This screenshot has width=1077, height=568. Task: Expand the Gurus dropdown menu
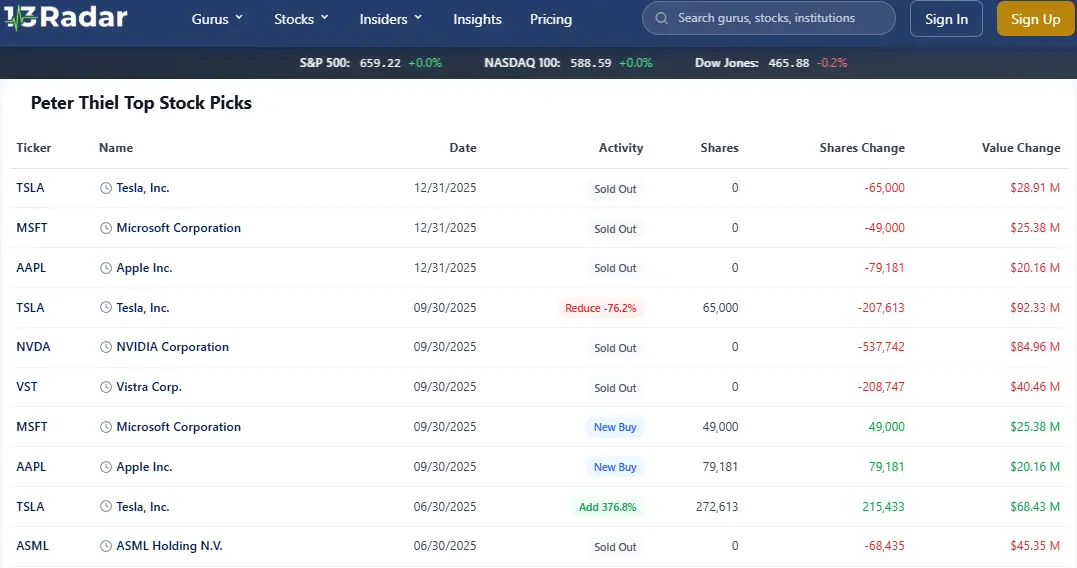[x=217, y=19]
